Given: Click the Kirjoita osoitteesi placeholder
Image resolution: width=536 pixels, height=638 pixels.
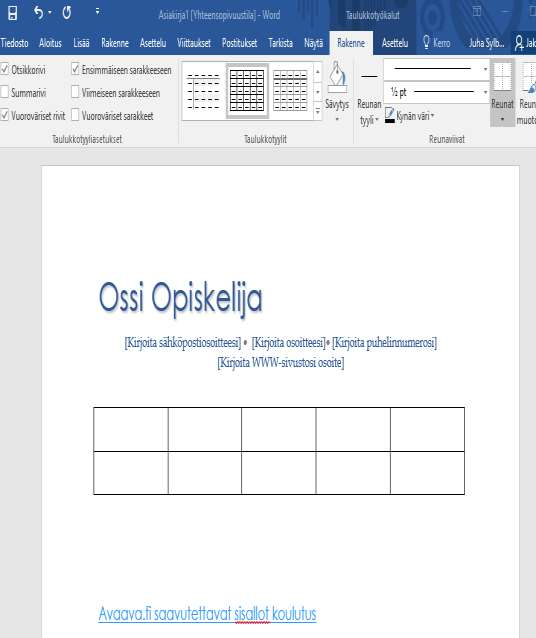Looking at the screenshot, I should pyautogui.click(x=289, y=343).
